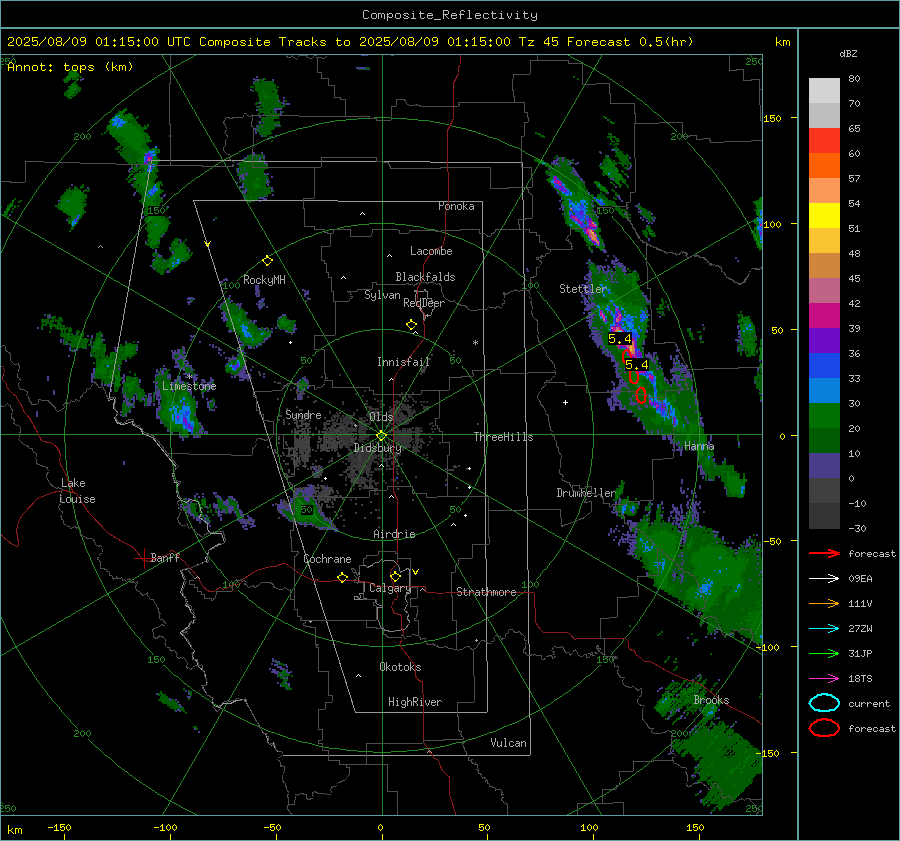Click the RockyMH label
The image size is (900, 841).
pyautogui.click(x=264, y=280)
